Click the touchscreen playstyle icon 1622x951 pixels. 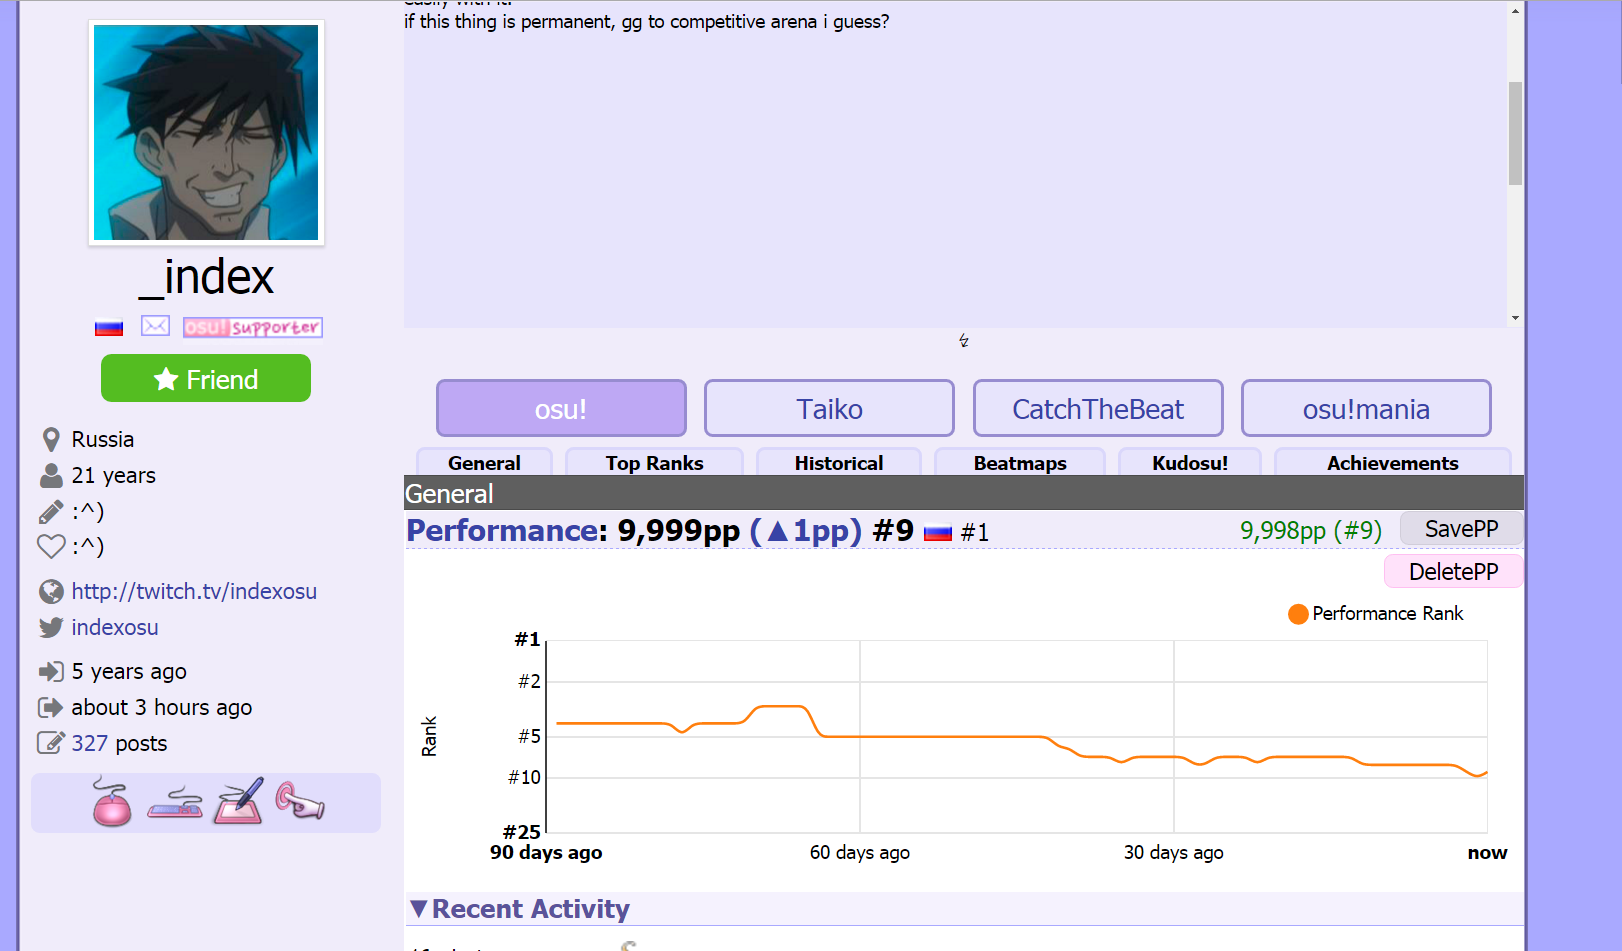[300, 801]
